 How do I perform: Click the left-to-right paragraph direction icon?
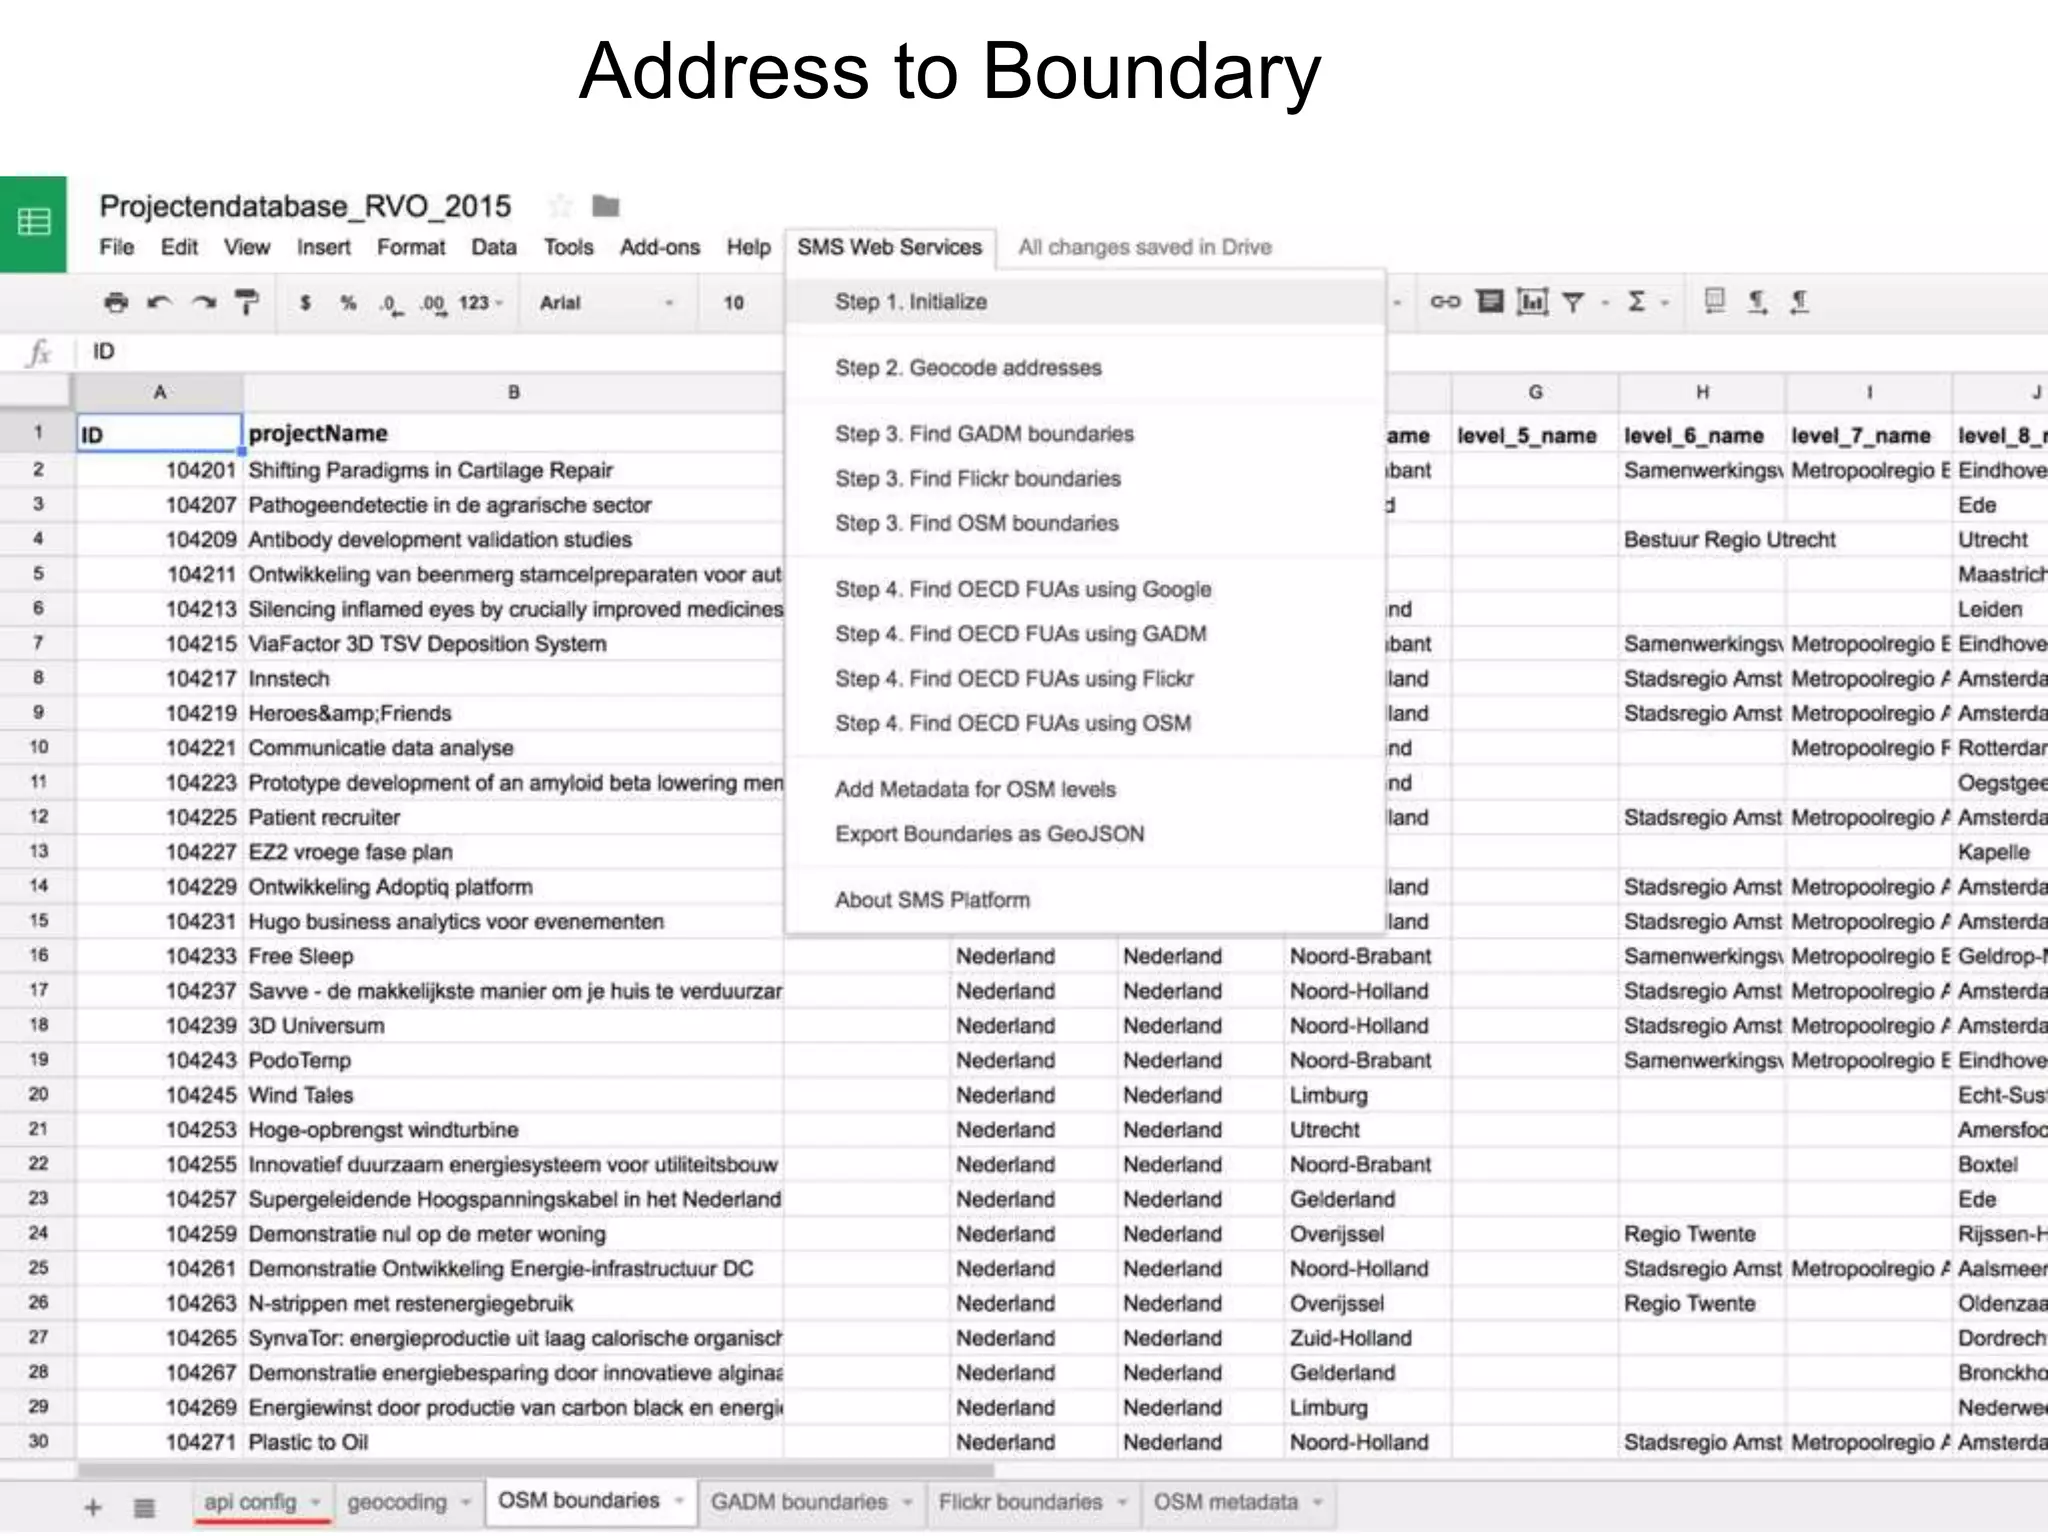click(x=1757, y=301)
